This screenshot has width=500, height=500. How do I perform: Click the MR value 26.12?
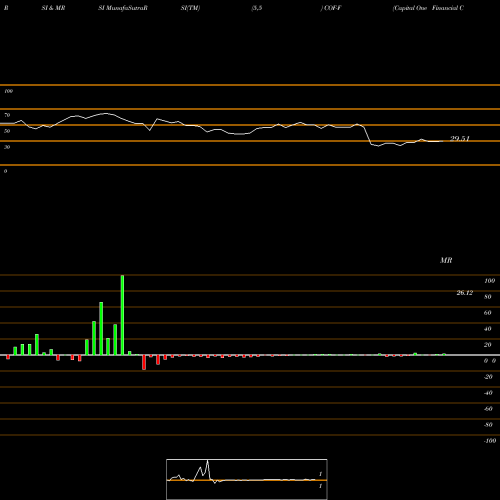point(465,293)
